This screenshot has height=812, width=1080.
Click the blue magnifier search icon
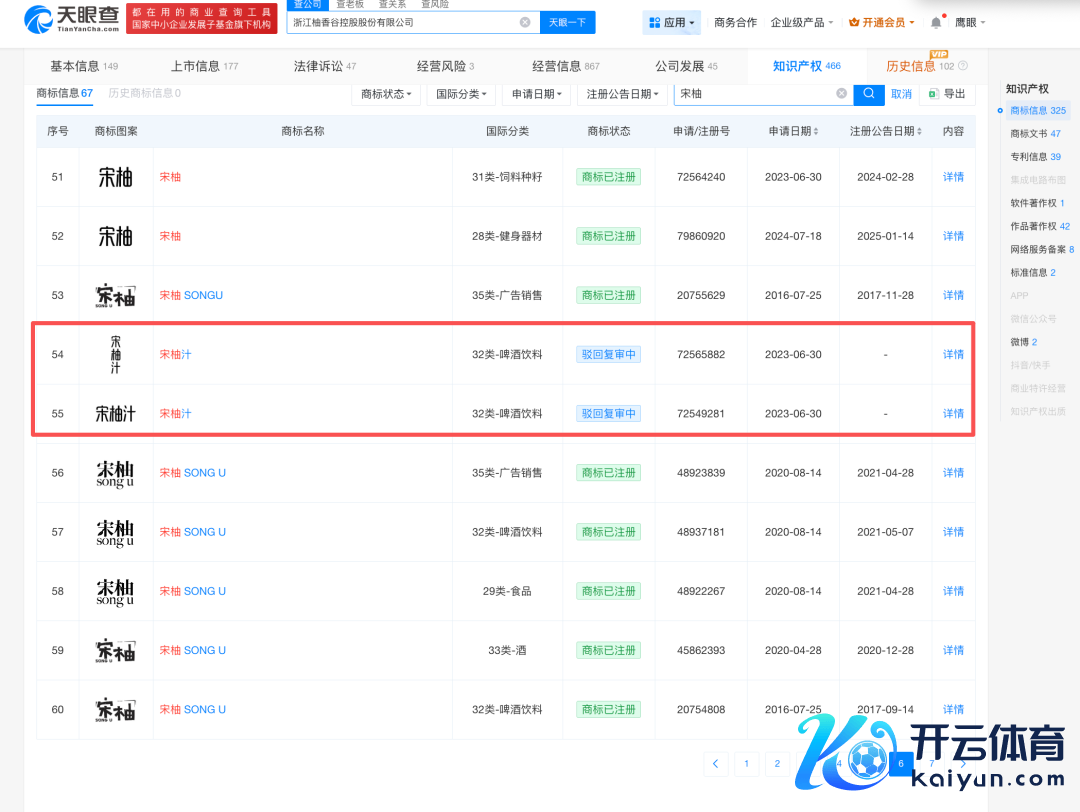pos(868,94)
